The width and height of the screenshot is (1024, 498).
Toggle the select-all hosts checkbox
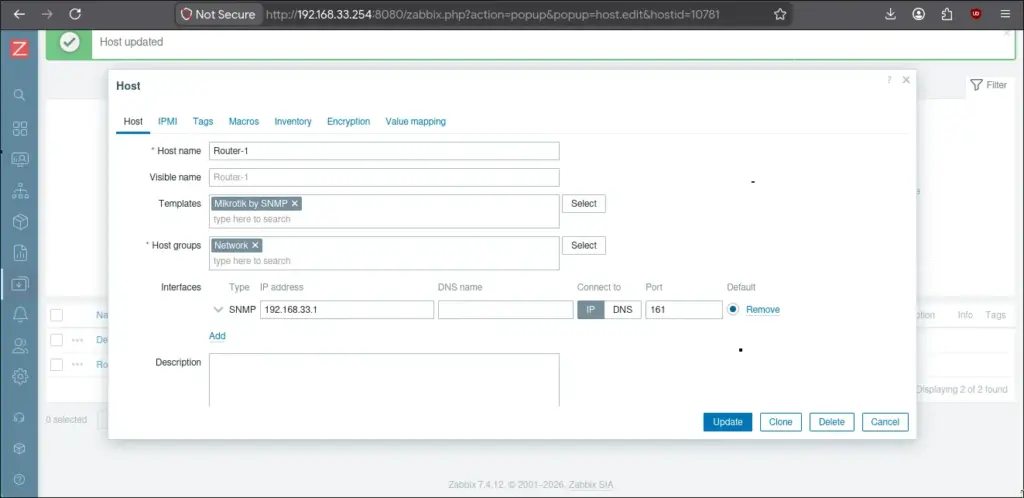point(57,315)
